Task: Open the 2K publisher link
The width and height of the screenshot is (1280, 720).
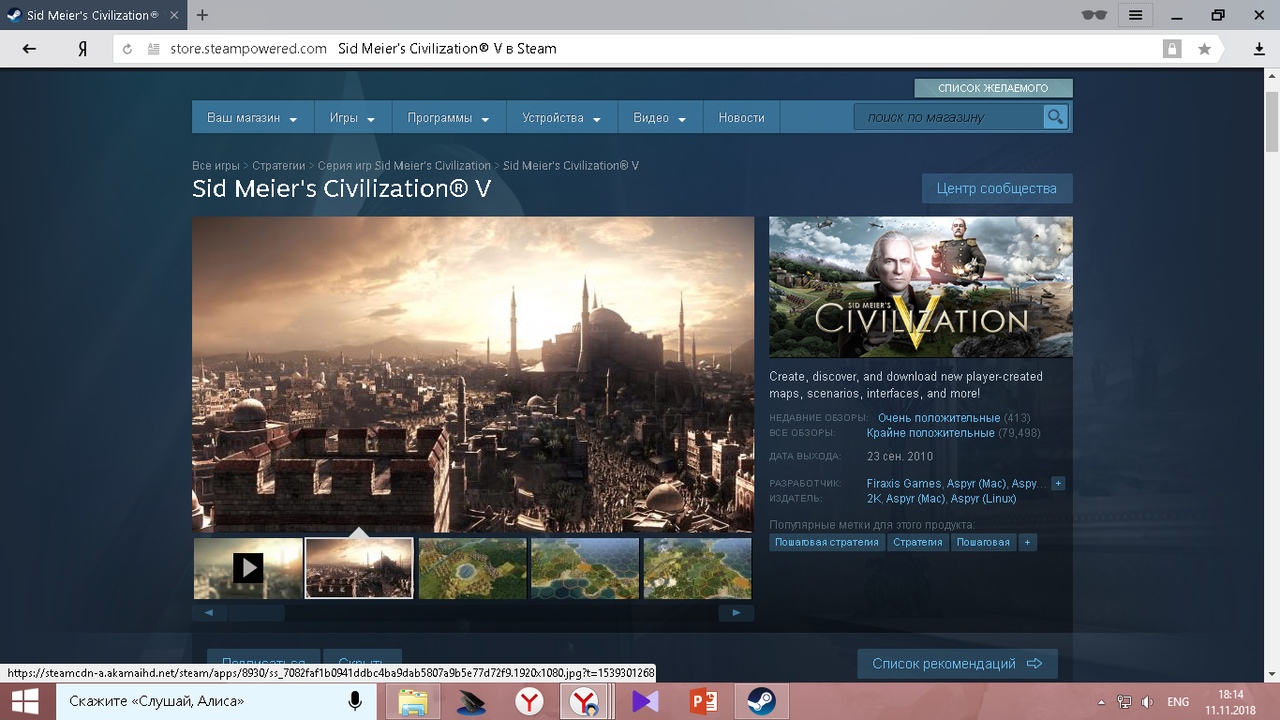Action: 873,499
